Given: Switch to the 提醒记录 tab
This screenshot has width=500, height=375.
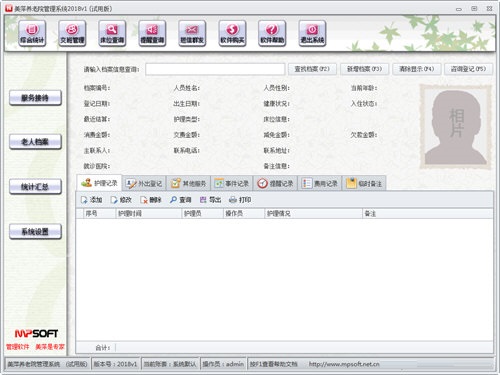Looking at the screenshot, I should point(275,184).
